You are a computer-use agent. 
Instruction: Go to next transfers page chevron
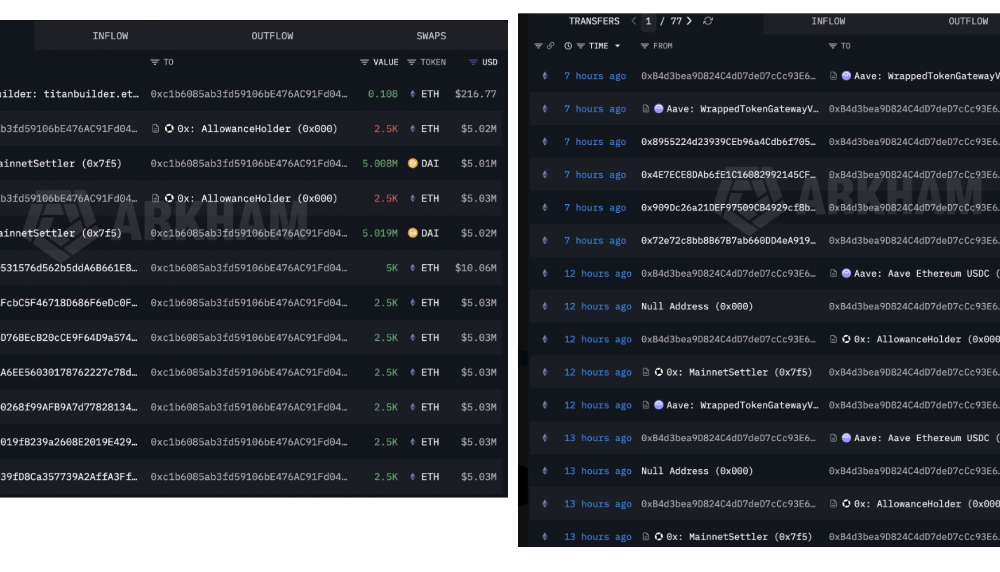click(689, 21)
